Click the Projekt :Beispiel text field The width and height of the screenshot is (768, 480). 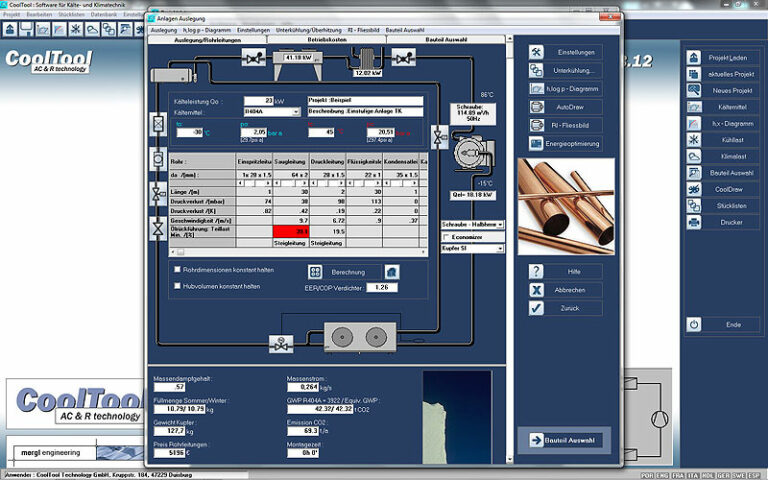pyautogui.click(x=365, y=100)
